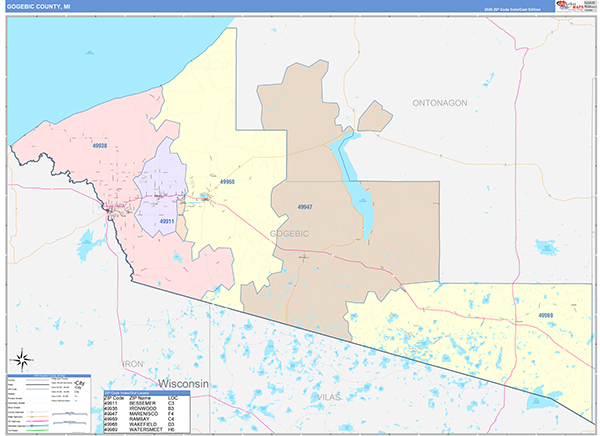
Task: Click ZIP code label 49969 on map
Action: pyautogui.click(x=546, y=315)
